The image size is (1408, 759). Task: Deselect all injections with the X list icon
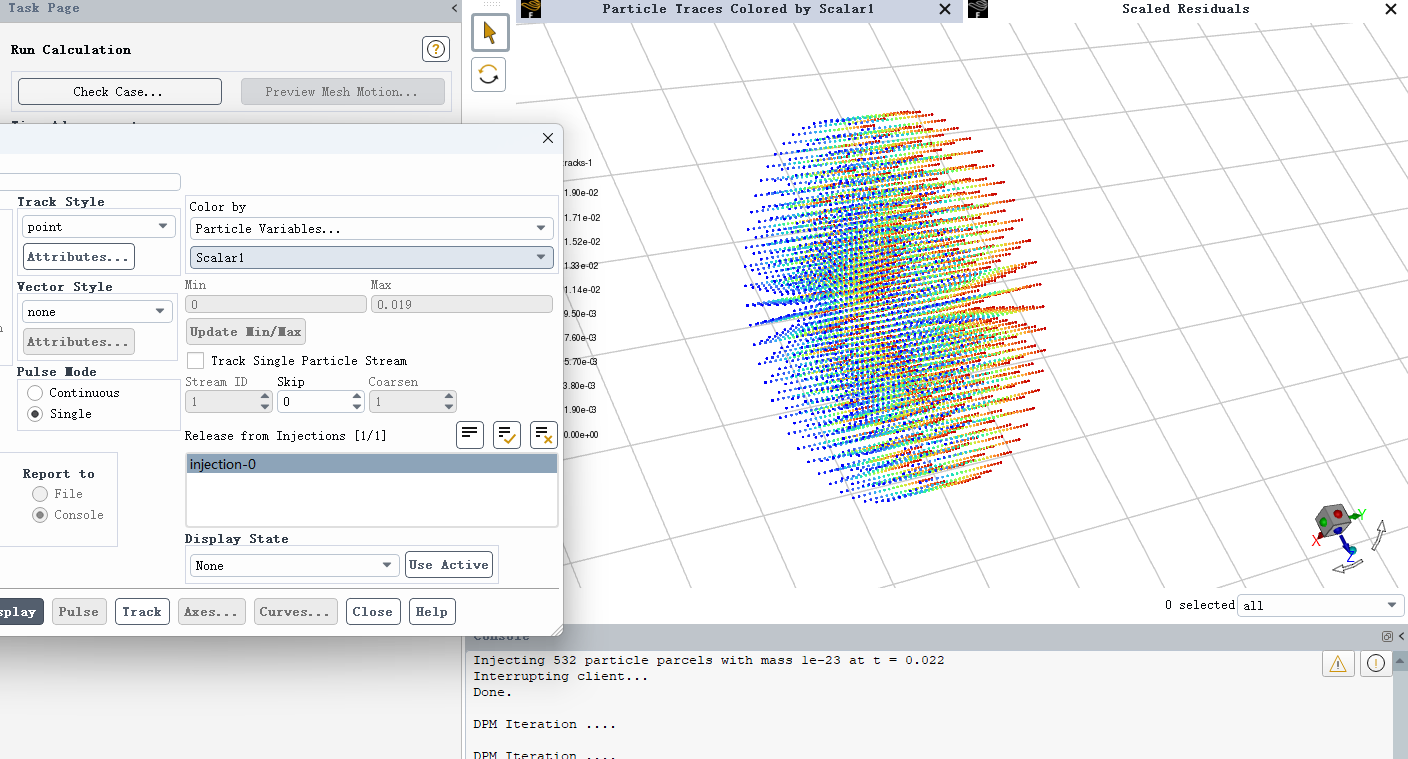[544, 435]
